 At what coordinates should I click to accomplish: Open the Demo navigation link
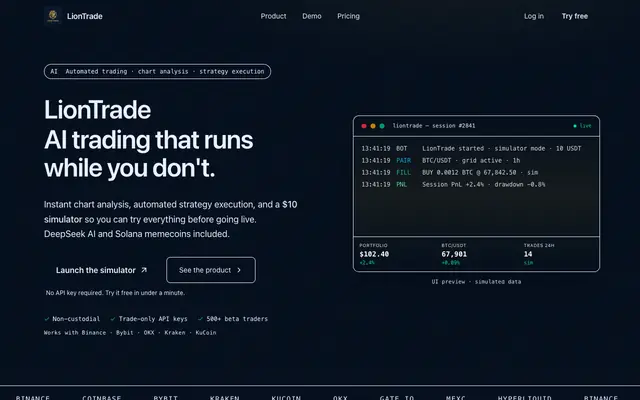pos(312,16)
